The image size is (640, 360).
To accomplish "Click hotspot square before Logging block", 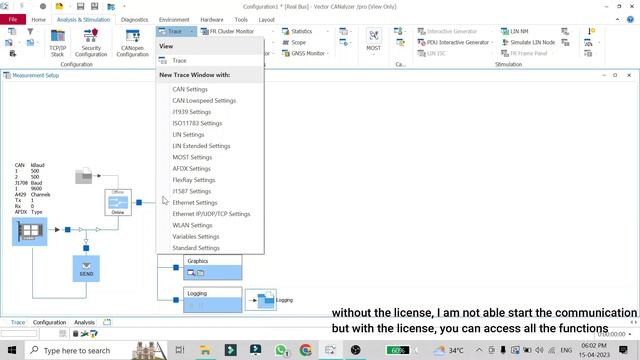I will (176, 300).
